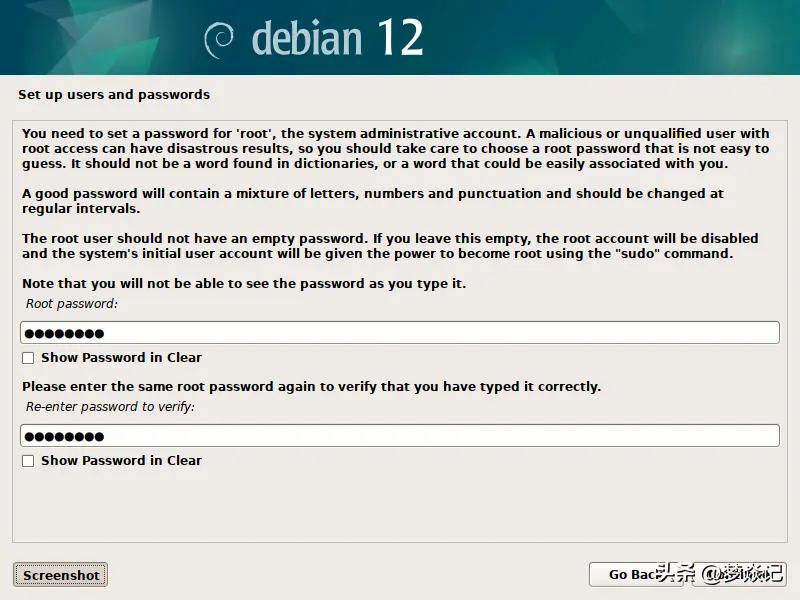Click the paragraph starting "A good password"
Screen dimensions: 800x600
pos(372,201)
